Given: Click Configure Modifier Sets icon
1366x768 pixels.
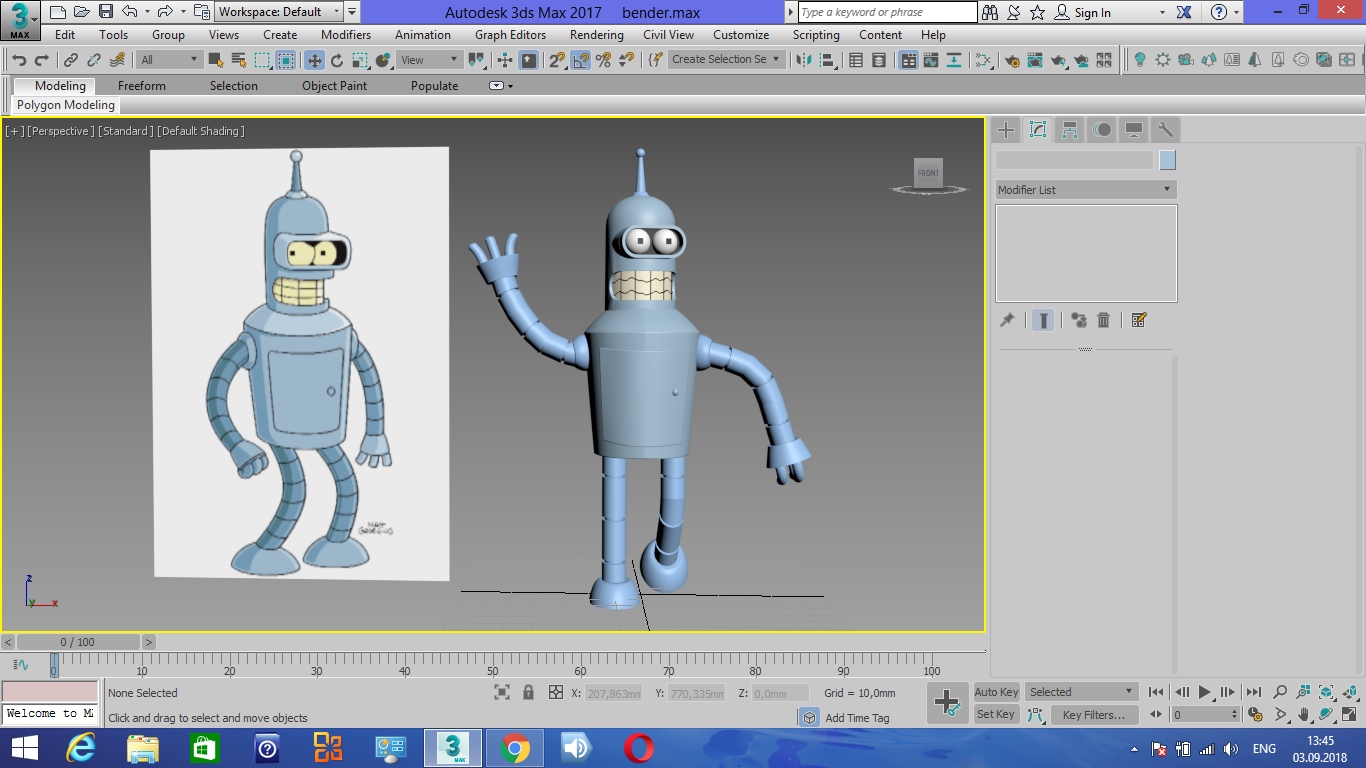Looking at the screenshot, I should (1138, 320).
